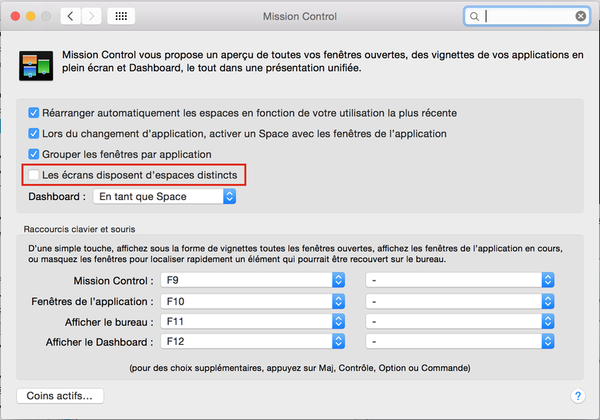Go back with the left chevron button
The image size is (600, 420).
coord(70,16)
